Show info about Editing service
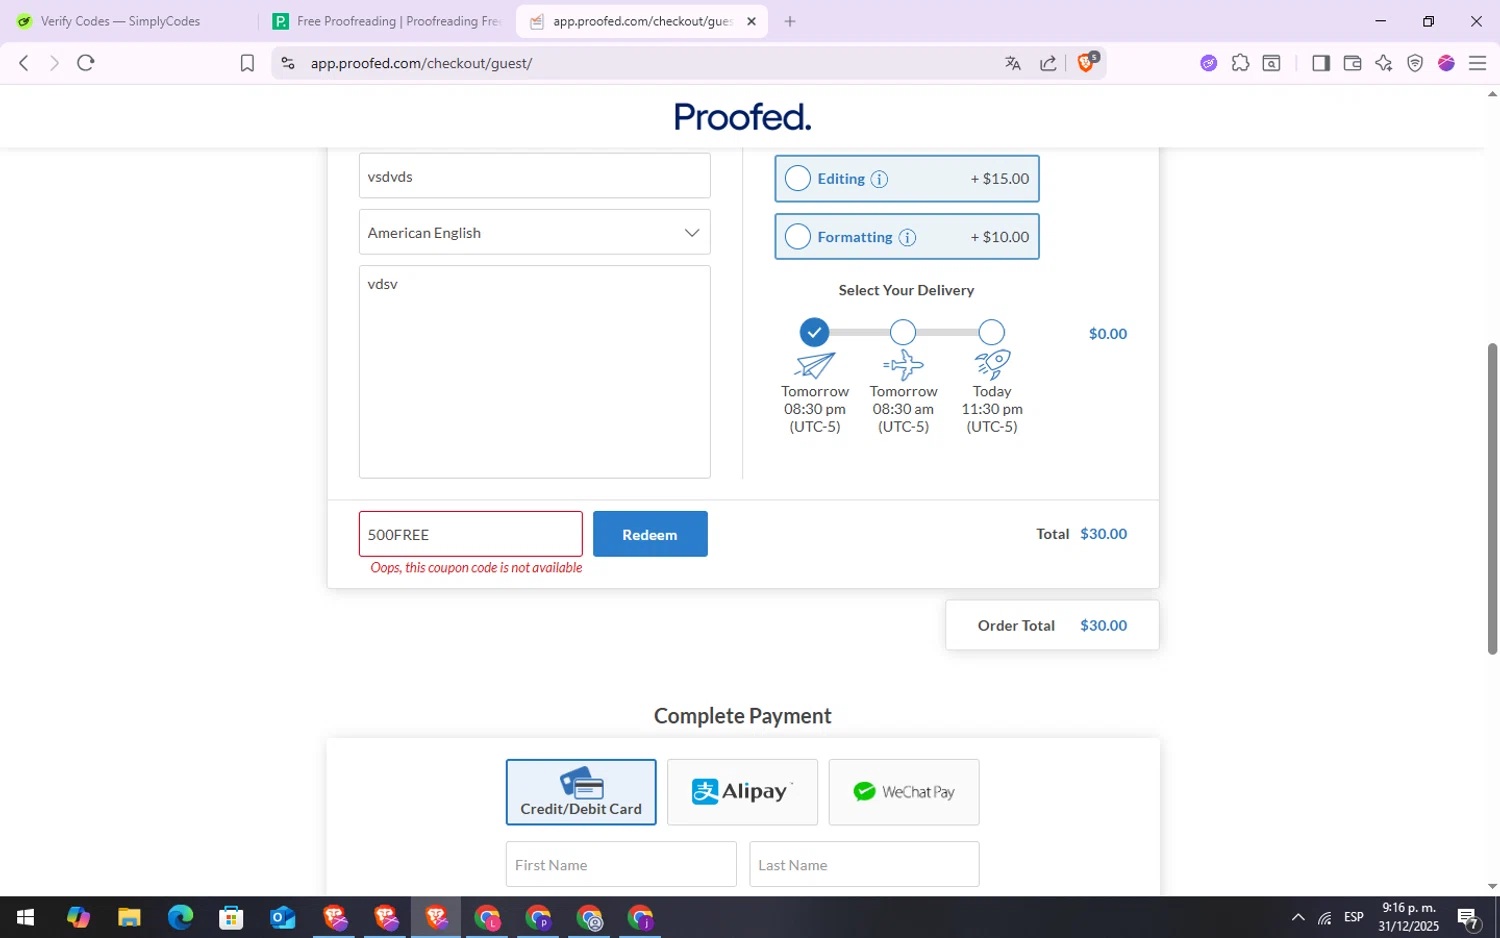 pos(879,179)
